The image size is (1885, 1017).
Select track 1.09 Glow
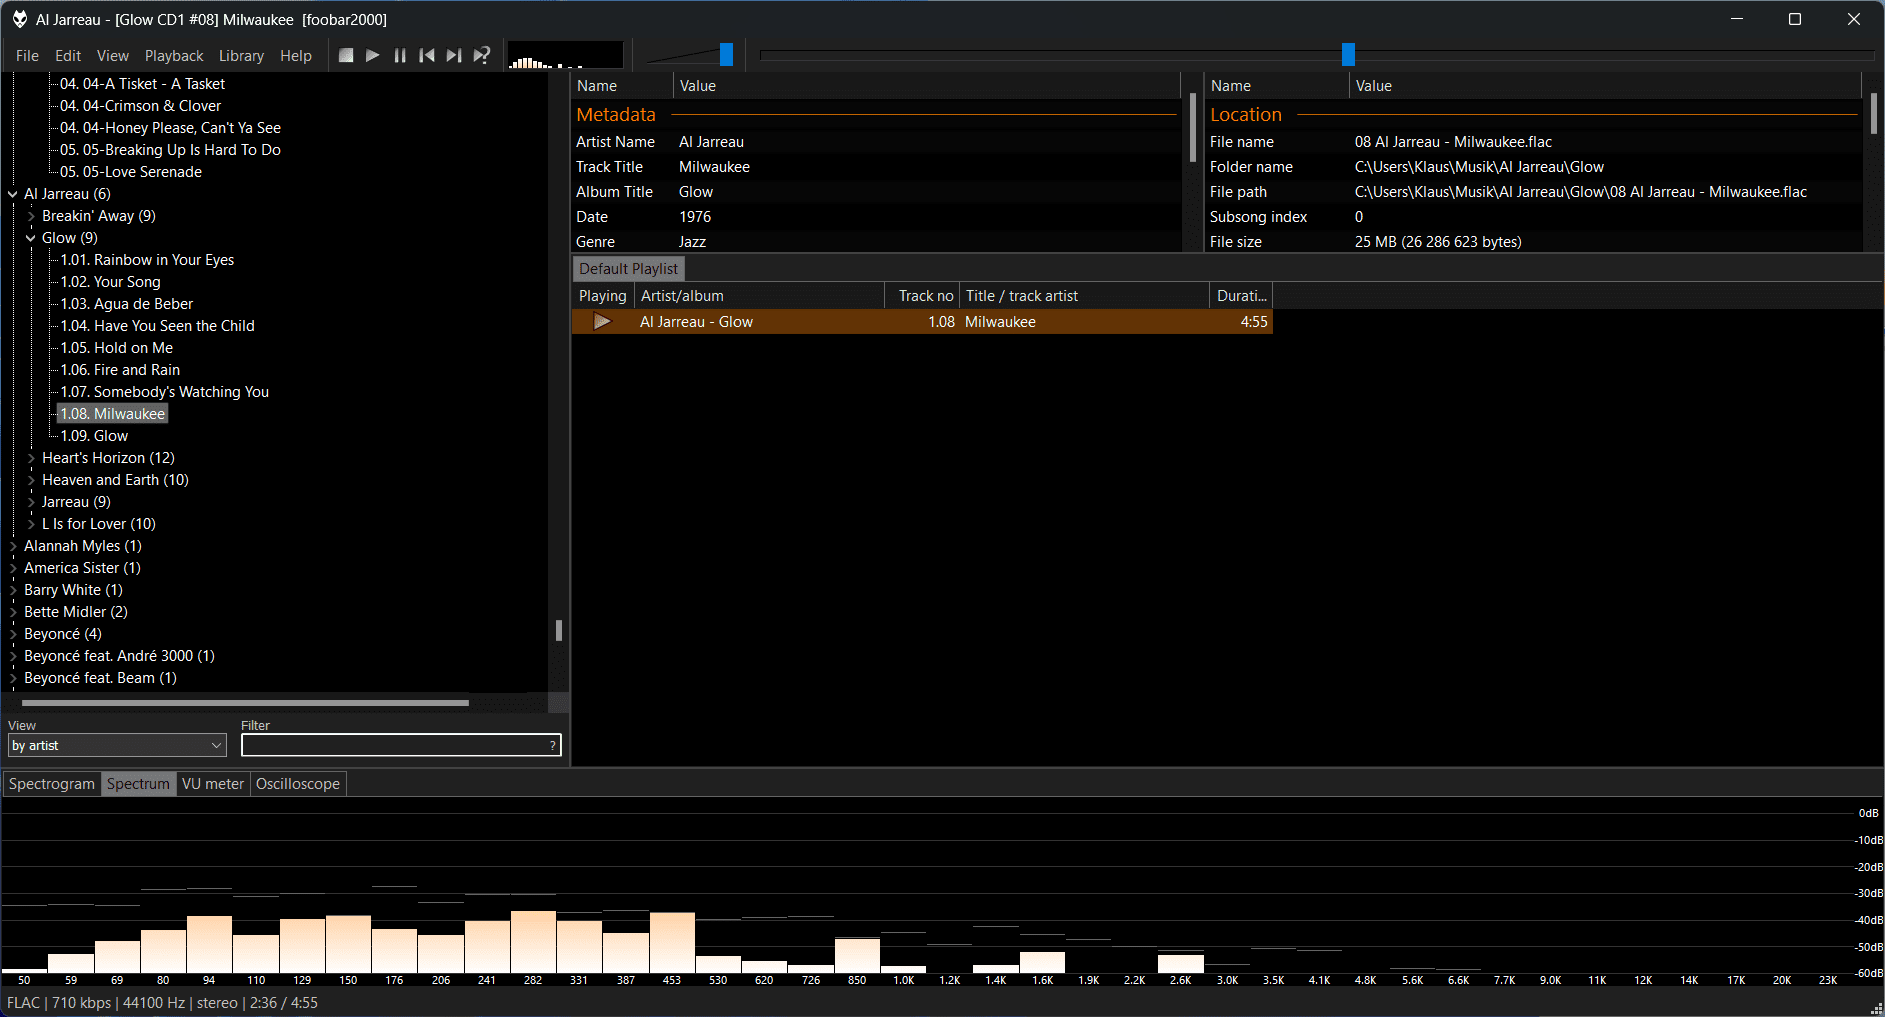tap(94, 436)
